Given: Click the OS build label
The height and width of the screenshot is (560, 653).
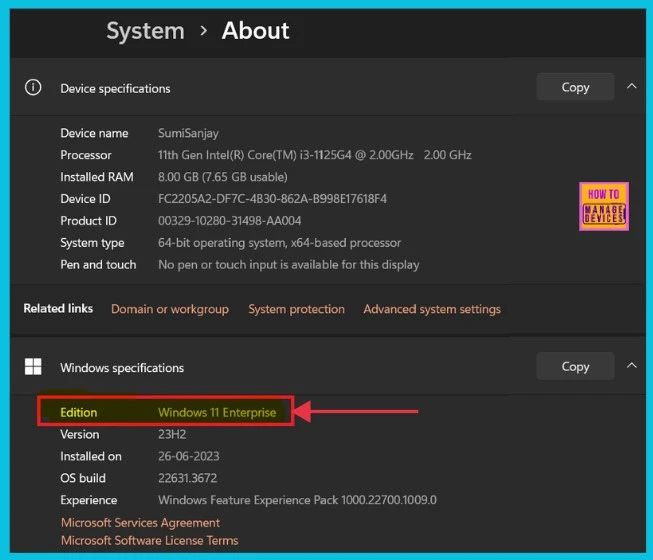Looking at the screenshot, I should (x=83, y=478).
